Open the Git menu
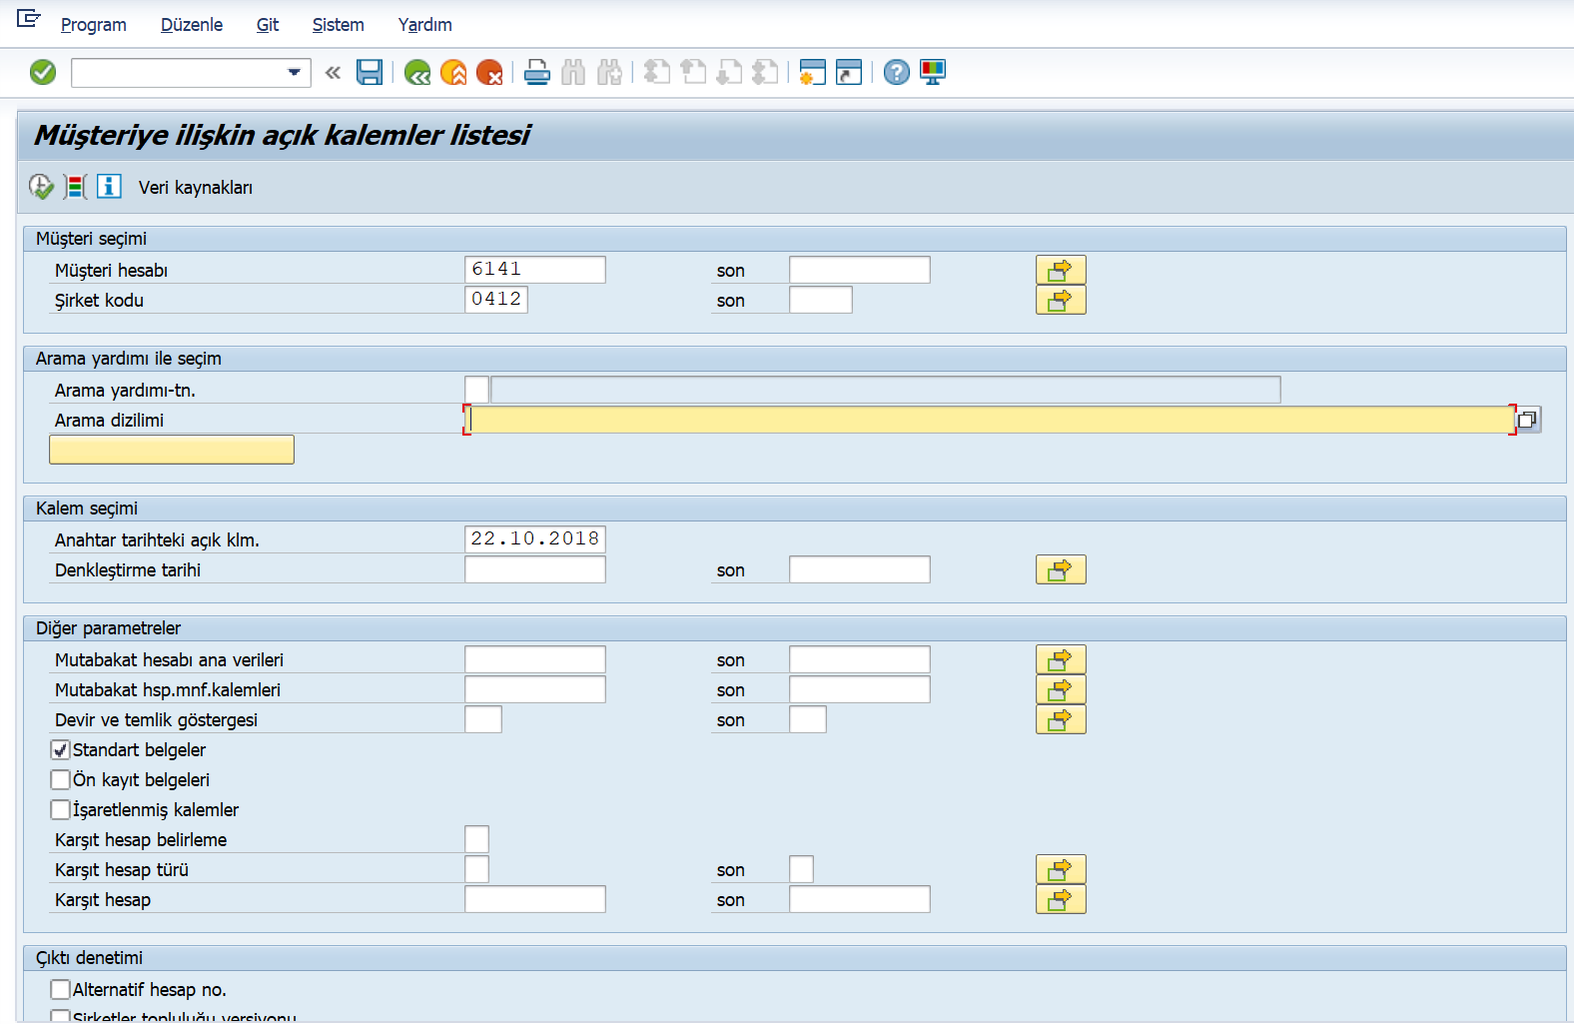 pyautogui.click(x=267, y=24)
